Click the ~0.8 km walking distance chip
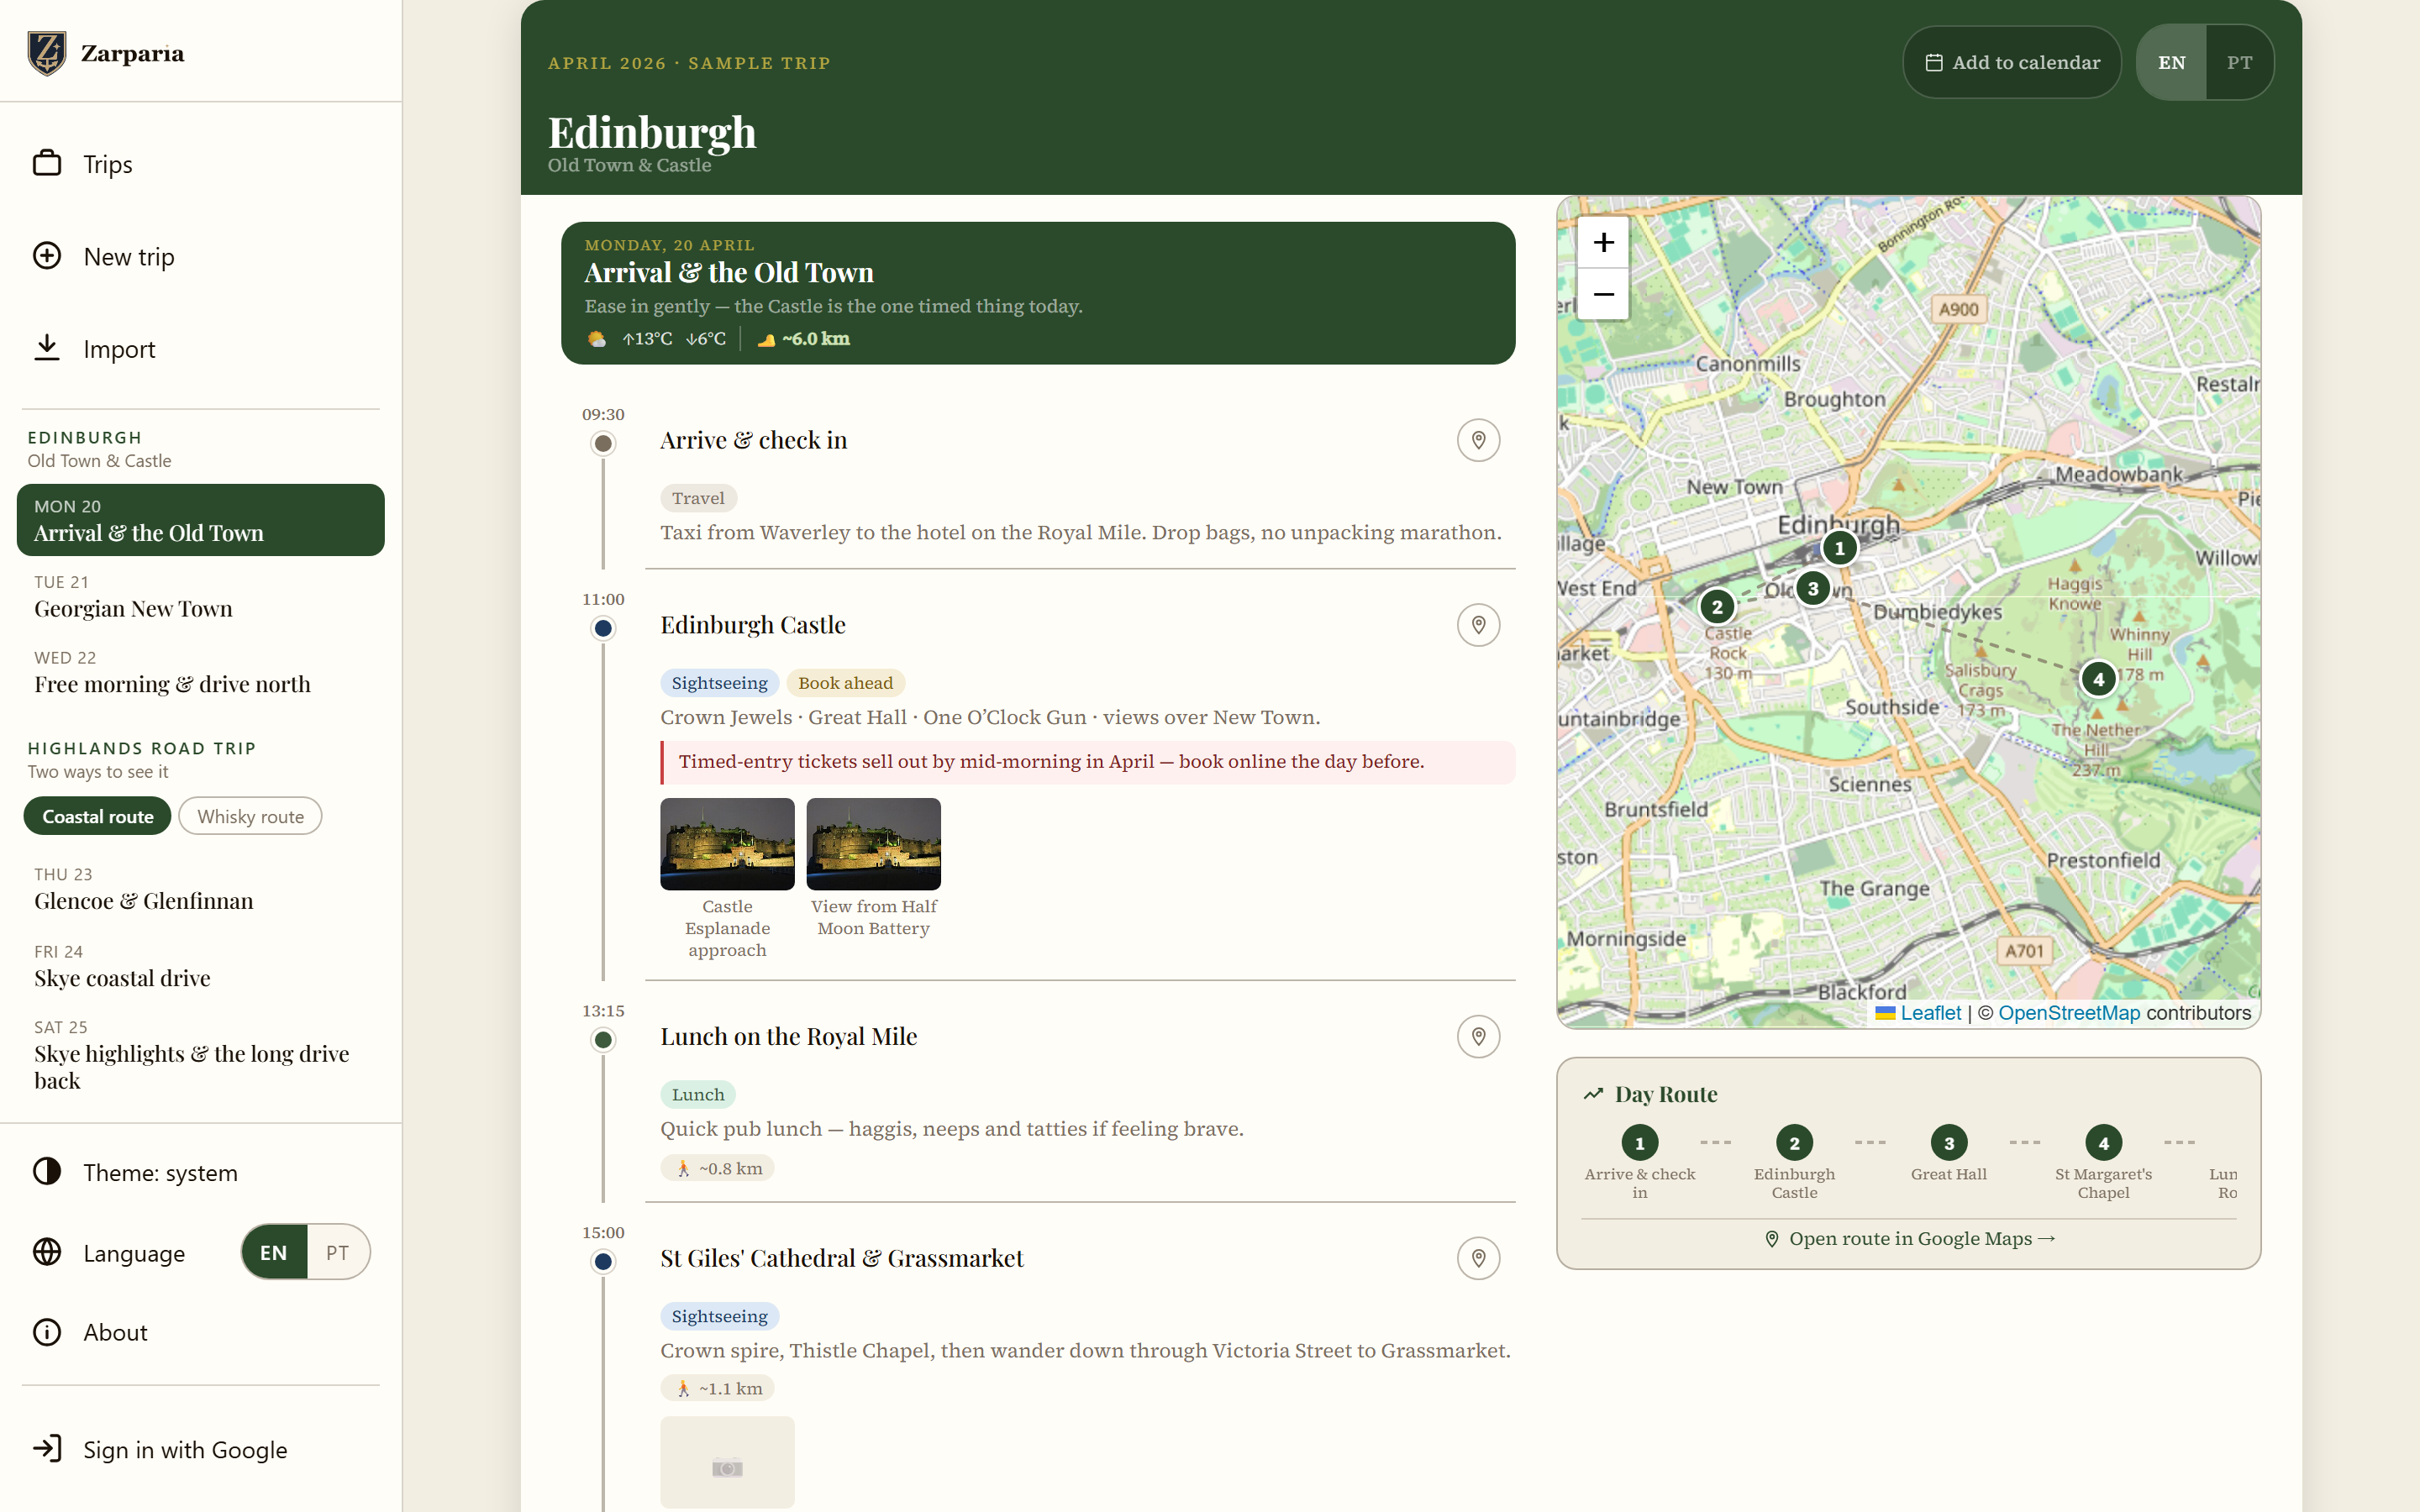Screen dimensions: 2420x1512 coord(717,1168)
